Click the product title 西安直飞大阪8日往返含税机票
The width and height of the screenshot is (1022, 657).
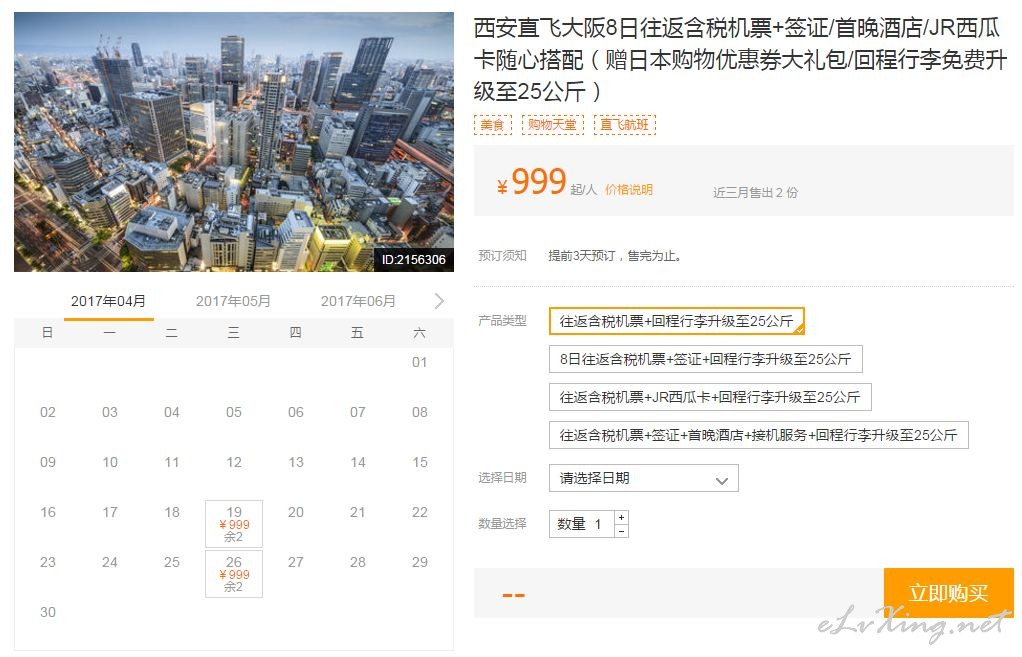(x=740, y=59)
